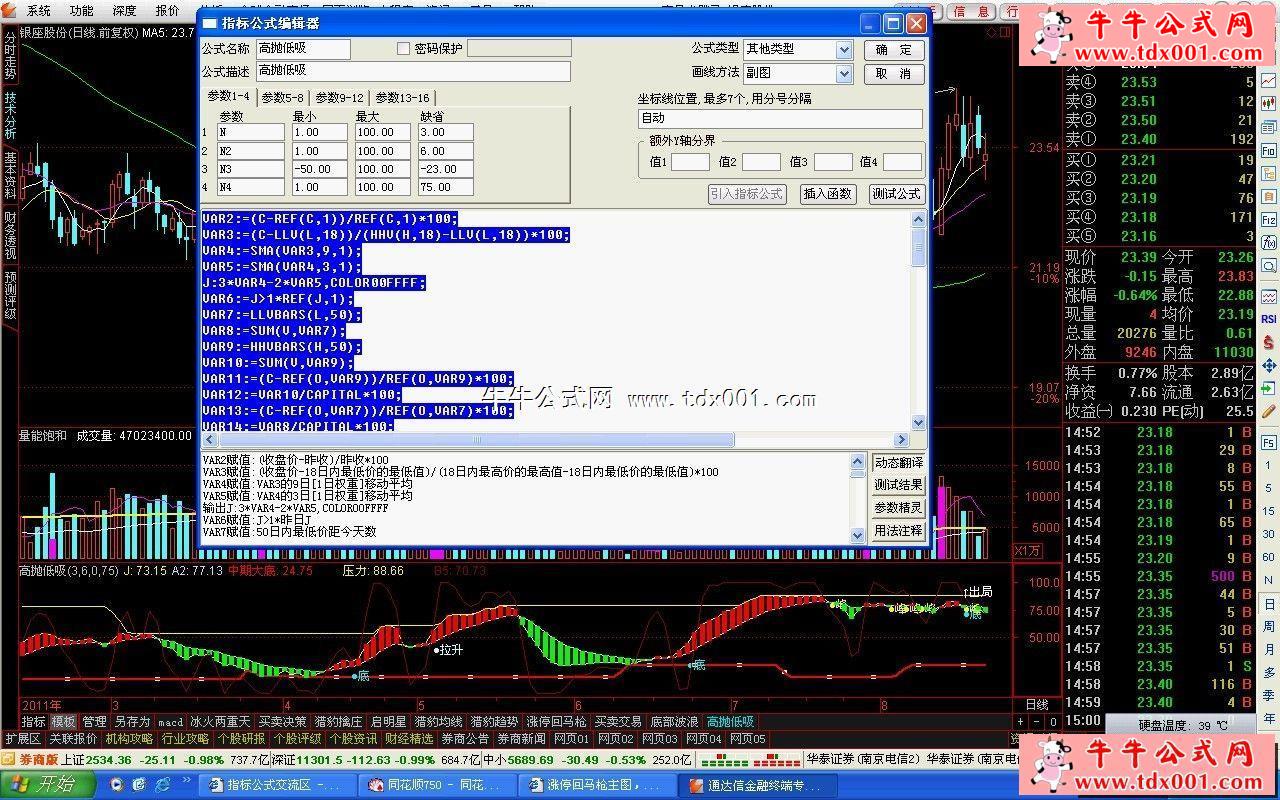Click the 测试公式 button
Image resolution: width=1280 pixels, height=800 pixels.
[896, 194]
